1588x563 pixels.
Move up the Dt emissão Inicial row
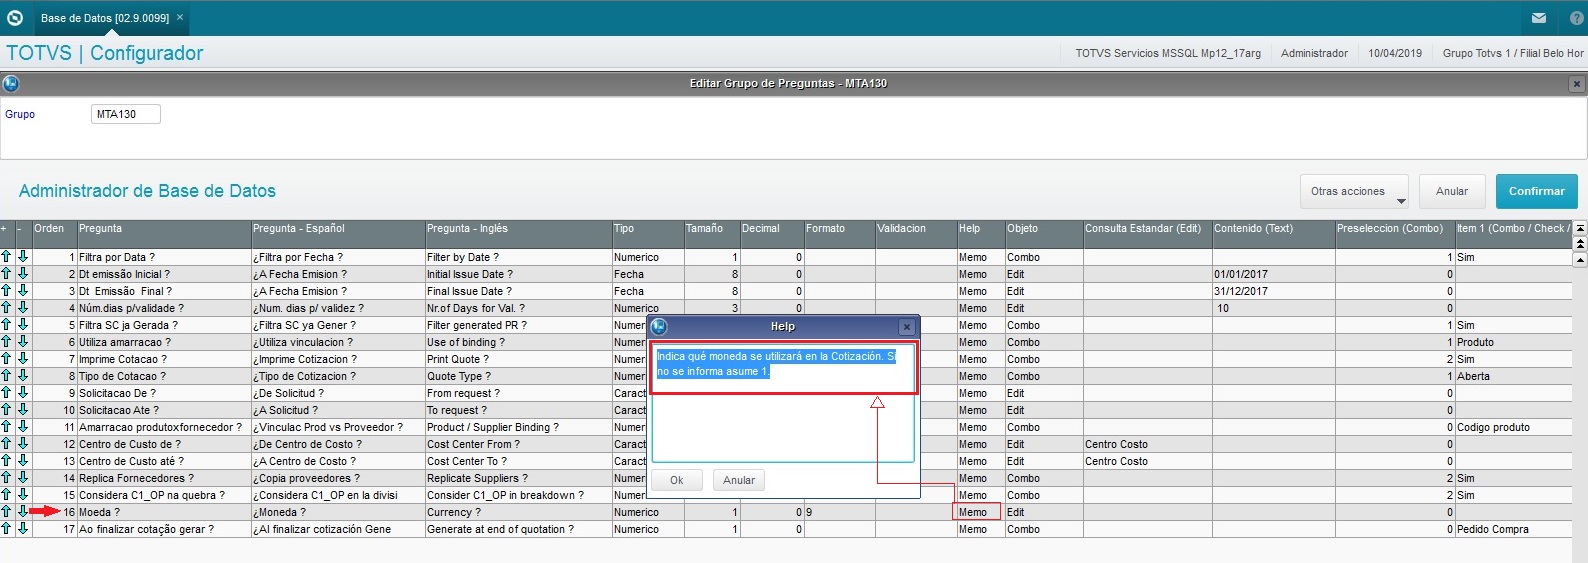[6, 274]
